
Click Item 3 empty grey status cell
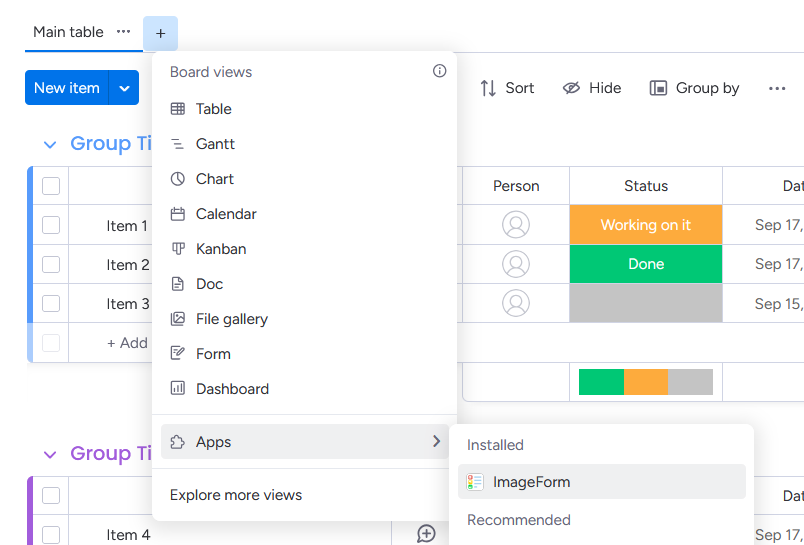(646, 303)
